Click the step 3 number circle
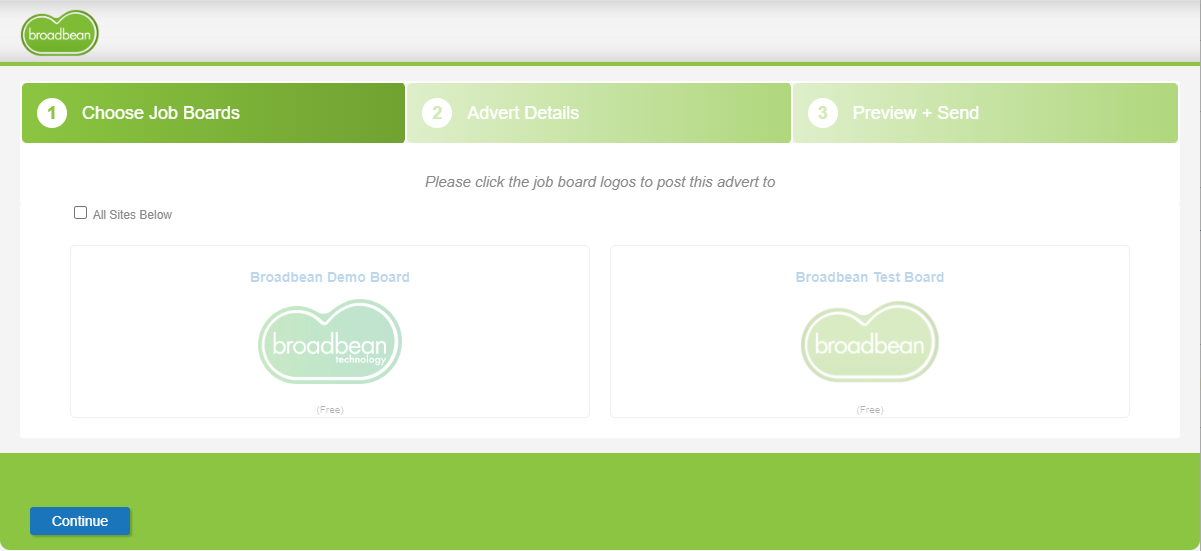The height and width of the screenshot is (551, 1201). tap(823, 113)
